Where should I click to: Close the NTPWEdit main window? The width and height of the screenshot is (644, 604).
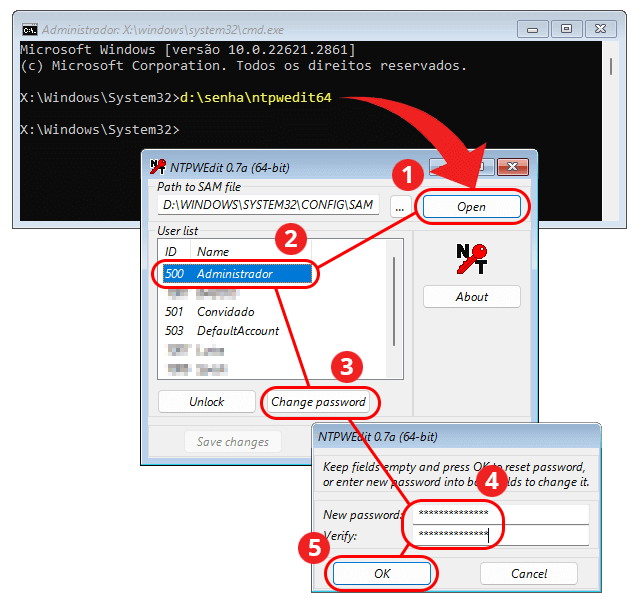[x=513, y=166]
